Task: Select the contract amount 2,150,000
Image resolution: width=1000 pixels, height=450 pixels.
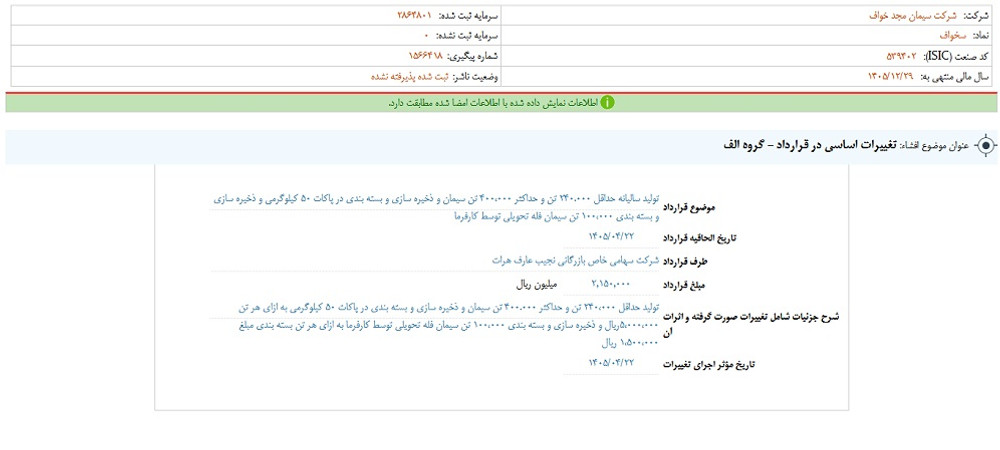Action: click(610, 284)
